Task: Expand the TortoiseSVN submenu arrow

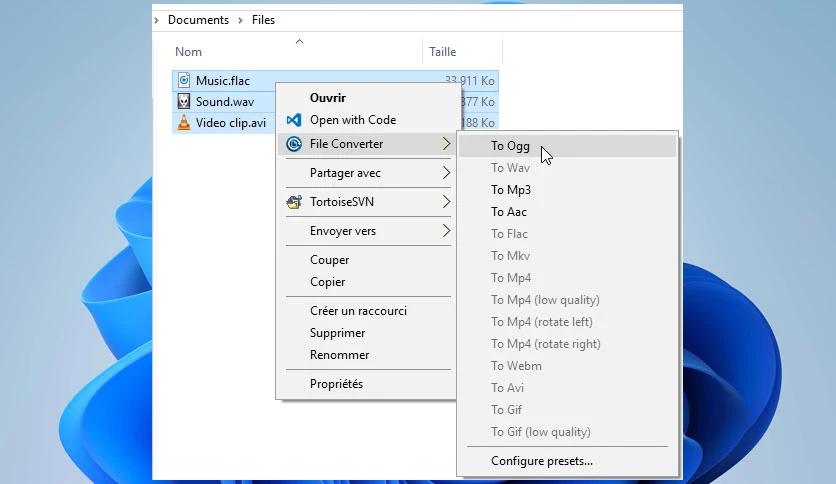Action: tap(446, 202)
